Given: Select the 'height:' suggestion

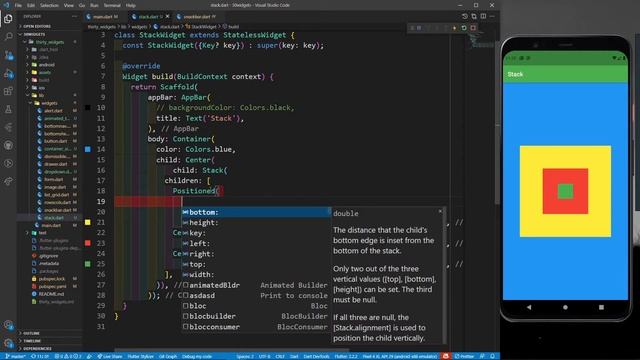Looking at the screenshot, I should click(256, 223).
